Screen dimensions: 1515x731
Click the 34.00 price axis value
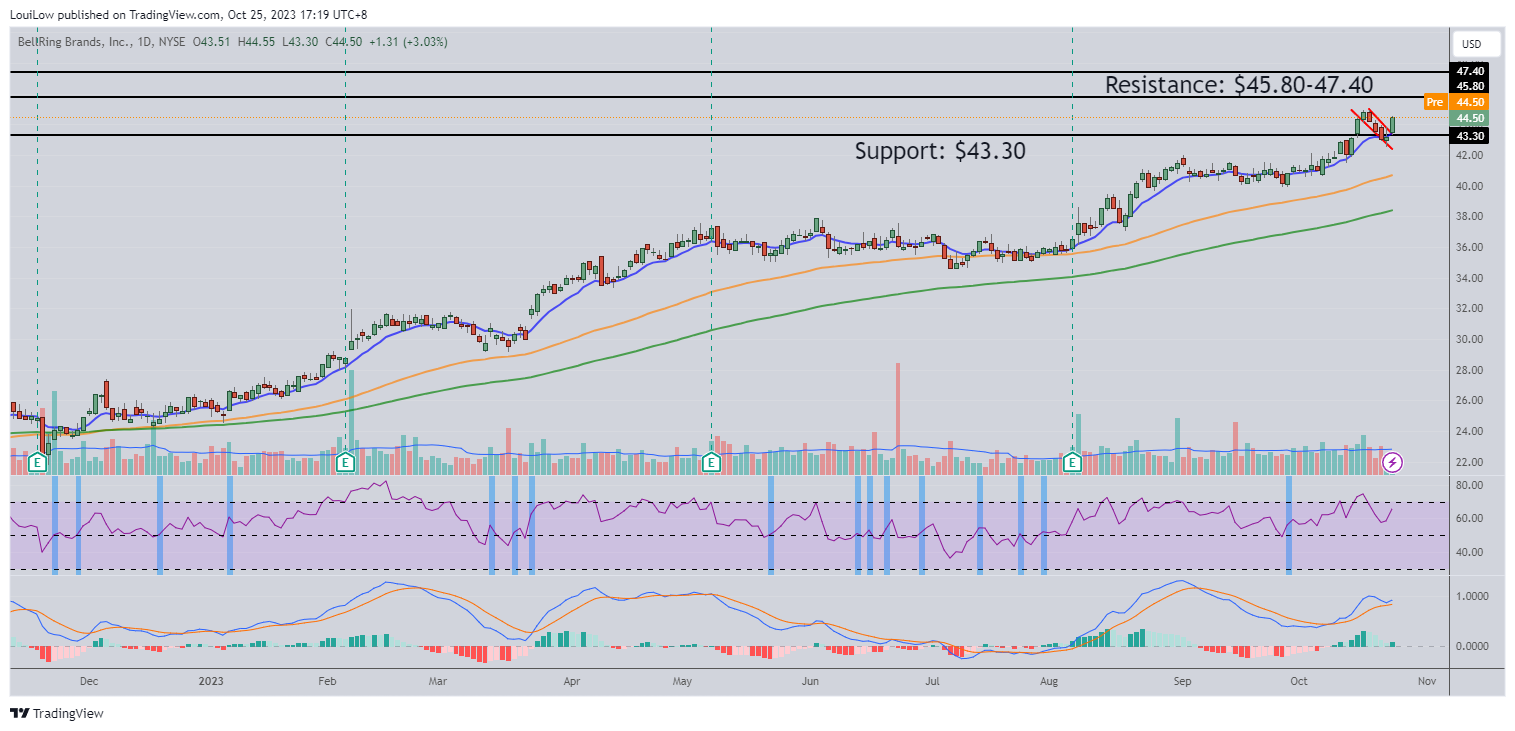(1469, 278)
